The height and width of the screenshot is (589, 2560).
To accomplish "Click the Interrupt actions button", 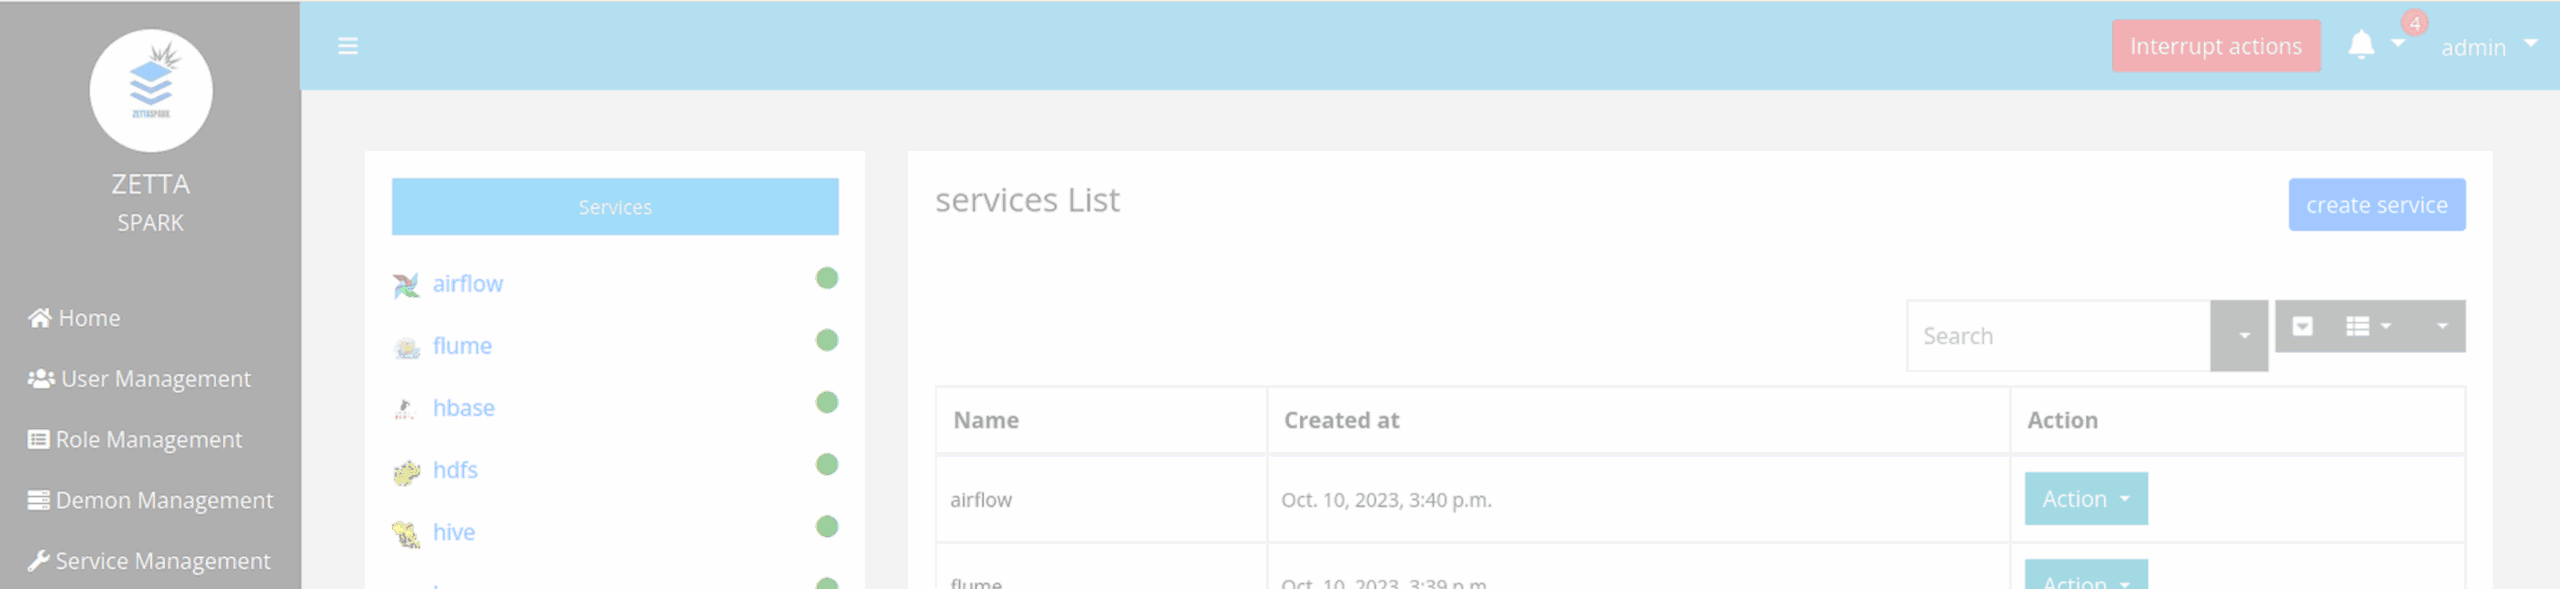I will pyautogui.click(x=2216, y=46).
